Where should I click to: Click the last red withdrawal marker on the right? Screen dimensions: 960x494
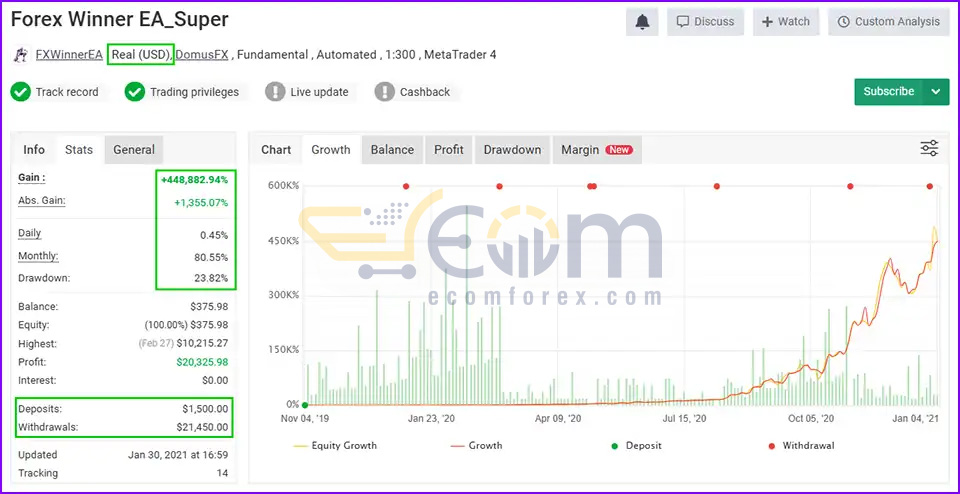pos(930,186)
